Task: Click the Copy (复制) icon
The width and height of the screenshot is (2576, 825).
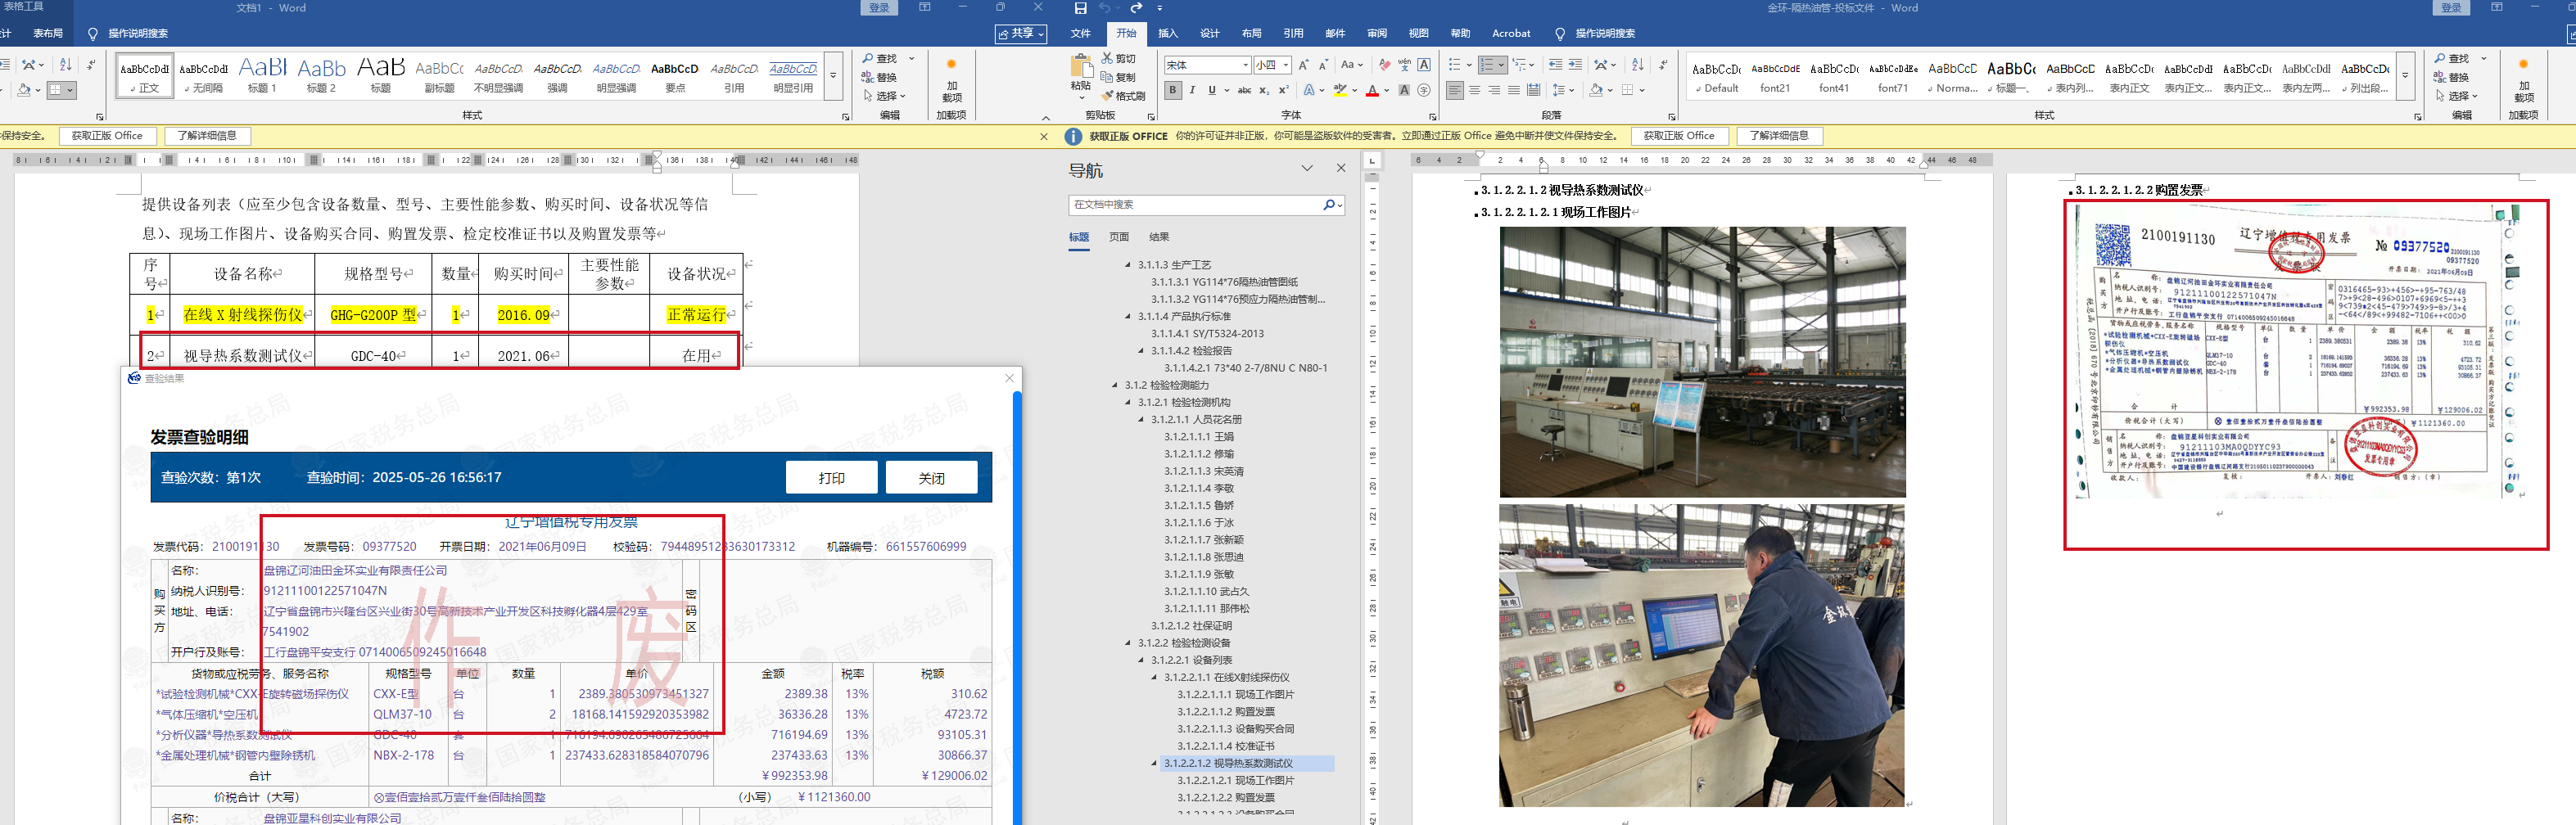Action: tap(1108, 77)
